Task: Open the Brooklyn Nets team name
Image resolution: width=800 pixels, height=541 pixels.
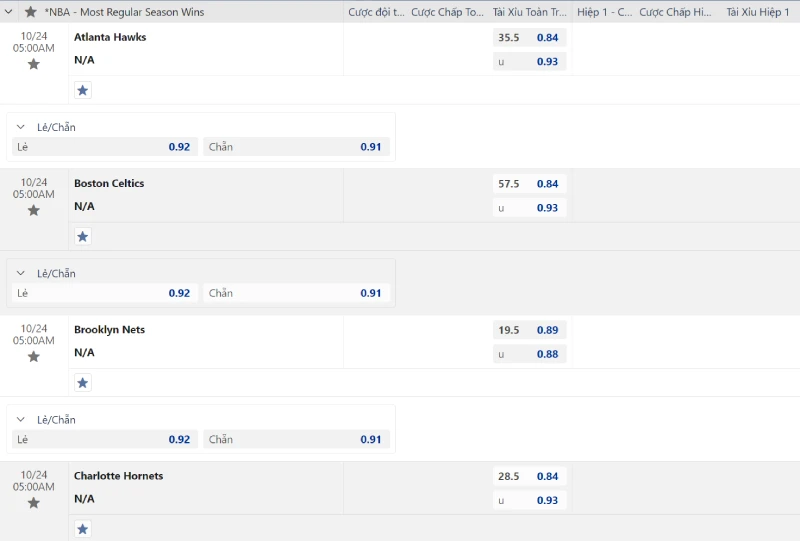Action: coord(110,330)
